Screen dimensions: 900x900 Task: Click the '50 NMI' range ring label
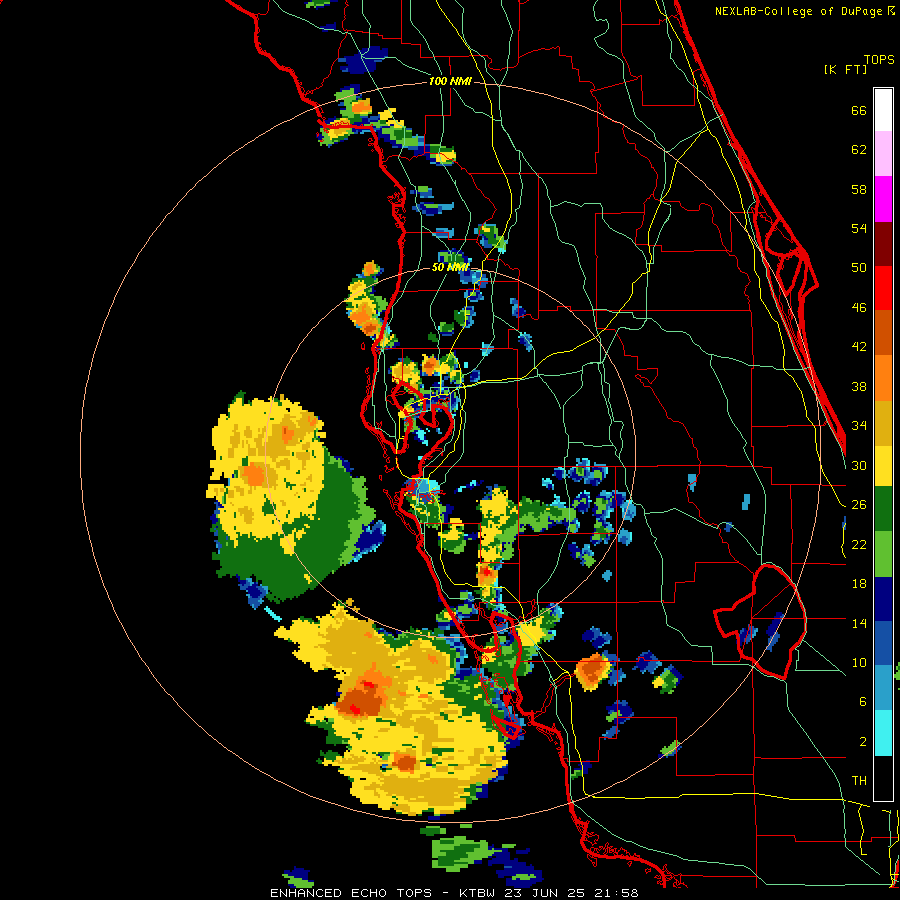click(x=450, y=267)
